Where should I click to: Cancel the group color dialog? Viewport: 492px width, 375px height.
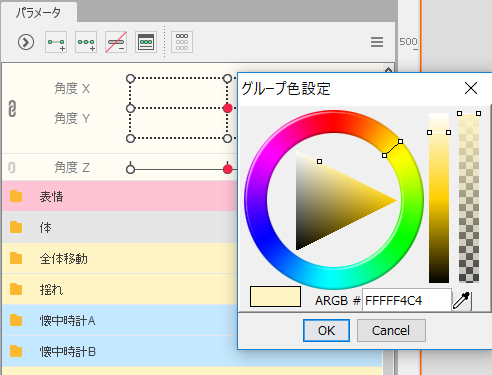click(391, 330)
